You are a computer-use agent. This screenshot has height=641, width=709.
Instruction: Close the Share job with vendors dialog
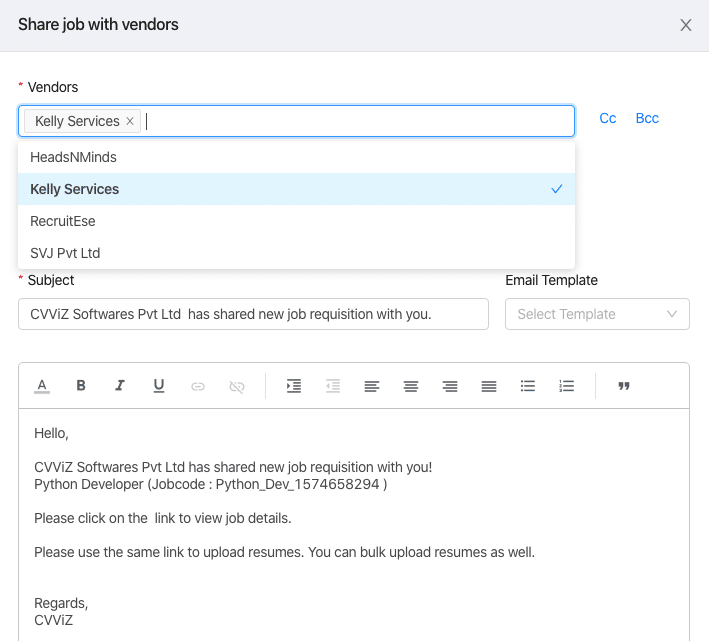pyautogui.click(x=686, y=25)
